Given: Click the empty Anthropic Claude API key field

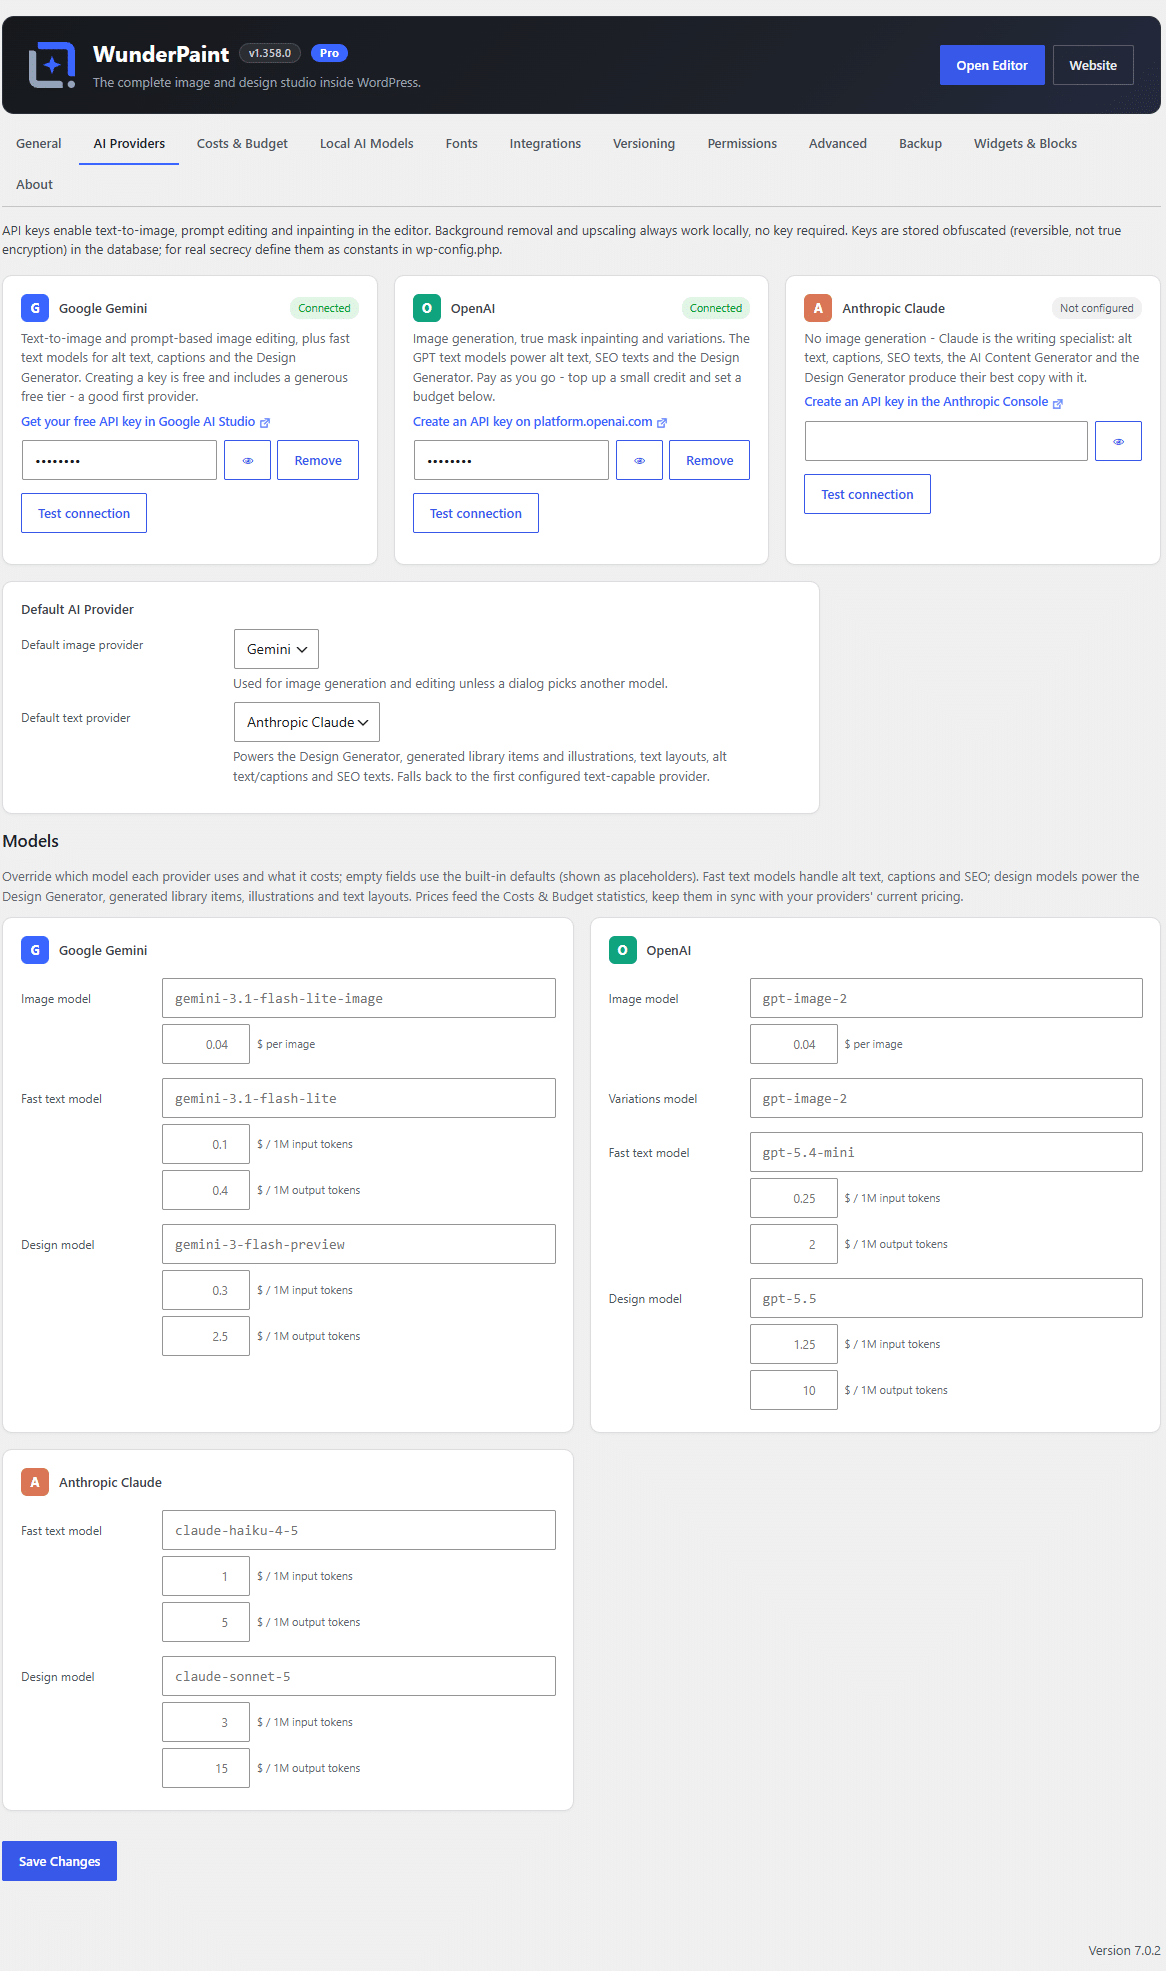Looking at the screenshot, I should pyautogui.click(x=946, y=441).
